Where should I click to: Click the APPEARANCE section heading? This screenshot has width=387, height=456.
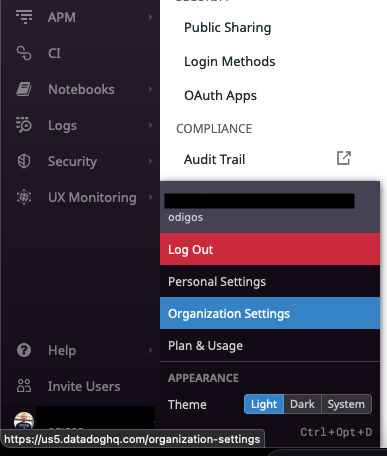point(203,378)
